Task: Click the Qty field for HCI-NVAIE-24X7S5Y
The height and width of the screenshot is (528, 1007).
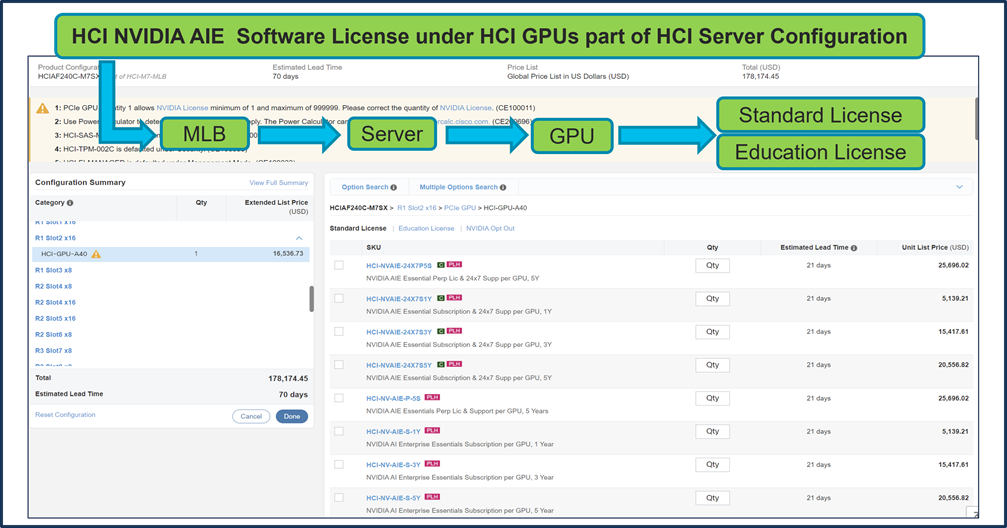Action: (x=712, y=365)
